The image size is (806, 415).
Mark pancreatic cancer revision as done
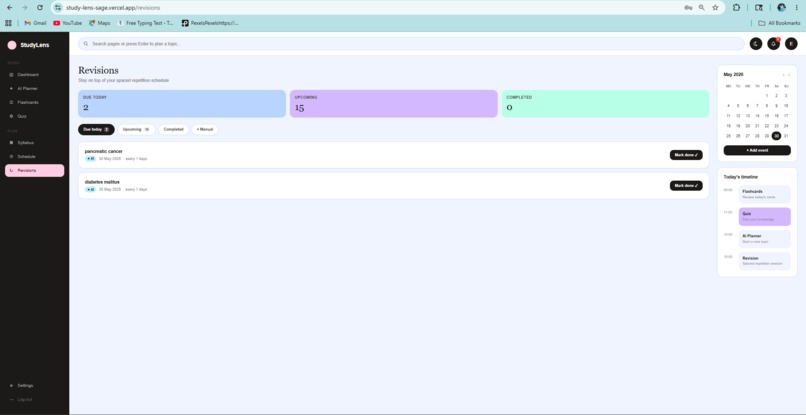pyautogui.click(x=686, y=155)
